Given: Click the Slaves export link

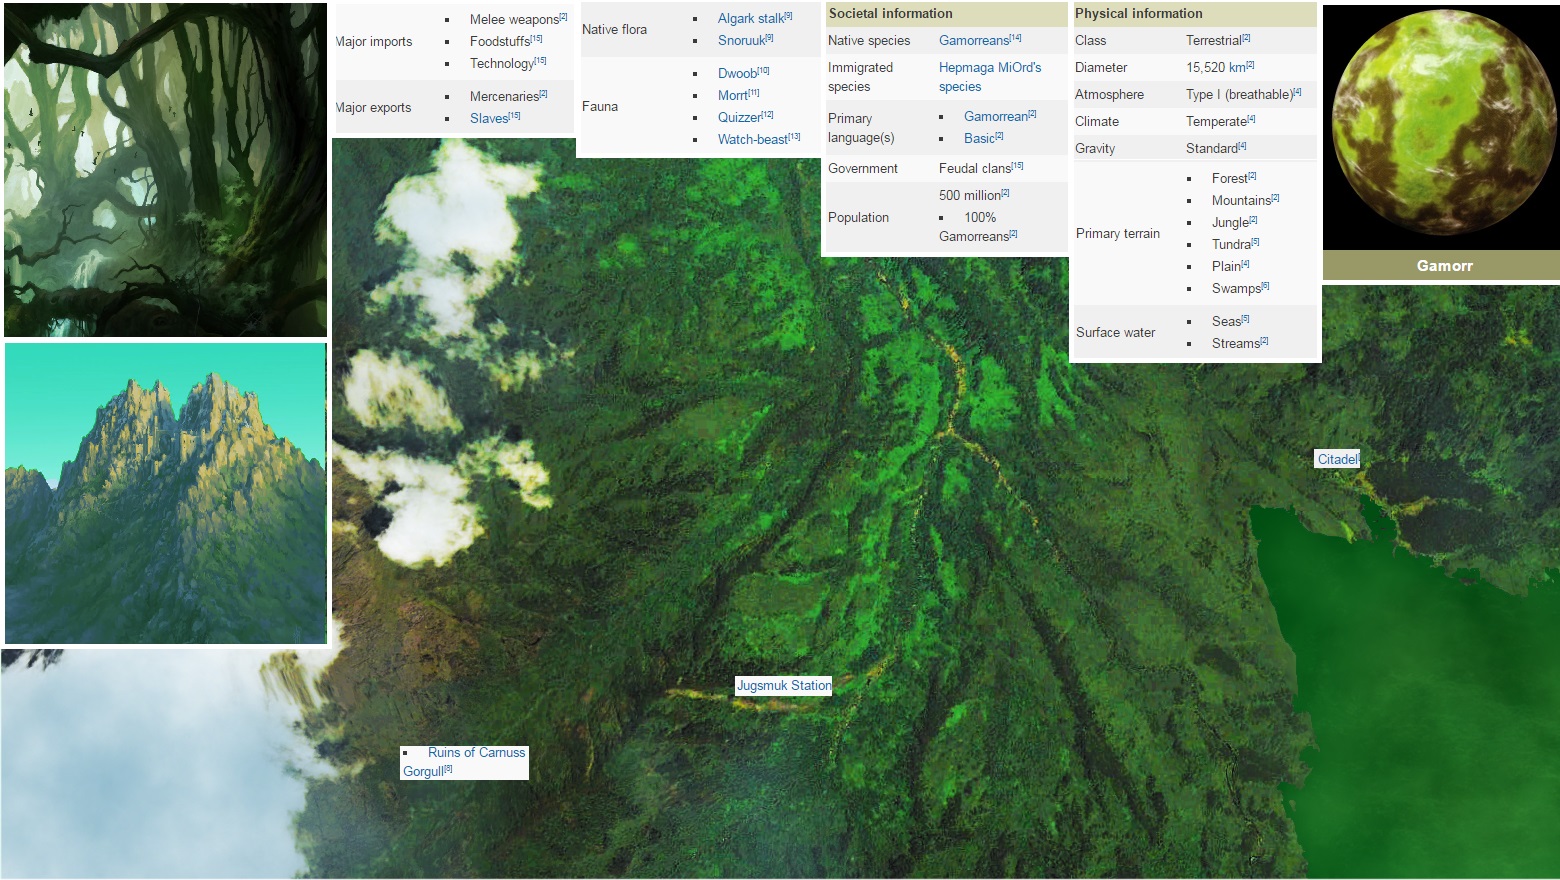Looking at the screenshot, I should pos(489,119).
